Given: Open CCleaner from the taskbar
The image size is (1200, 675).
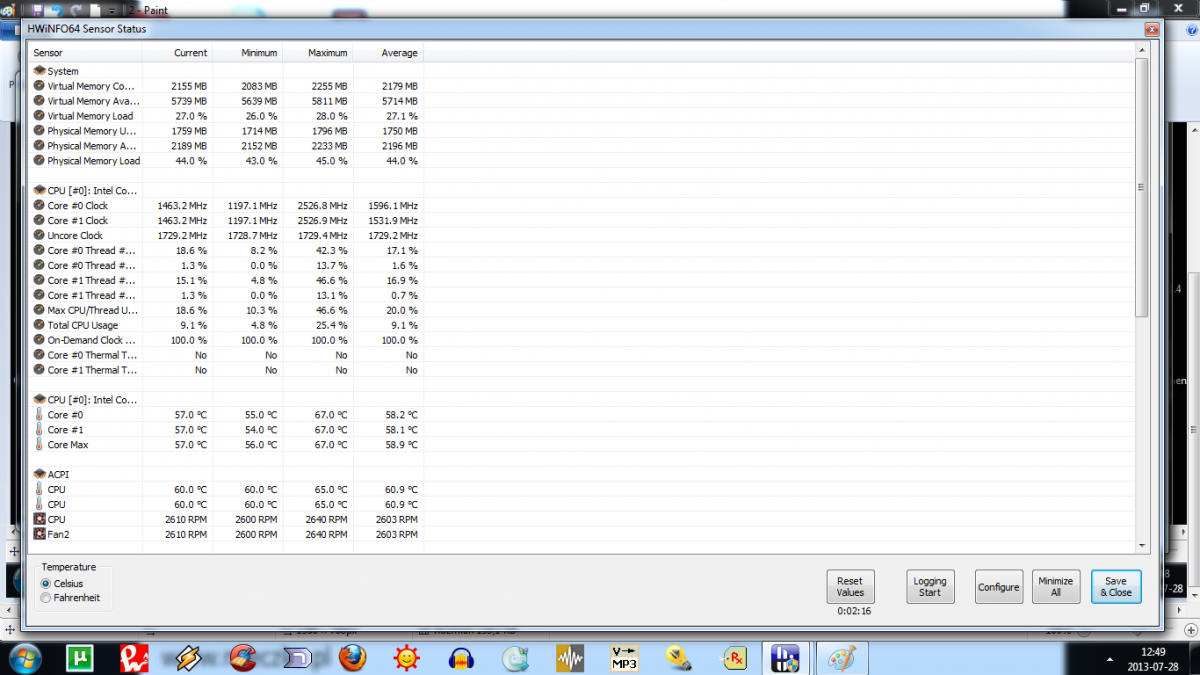Looking at the screenshot, I should click(243, 658).
